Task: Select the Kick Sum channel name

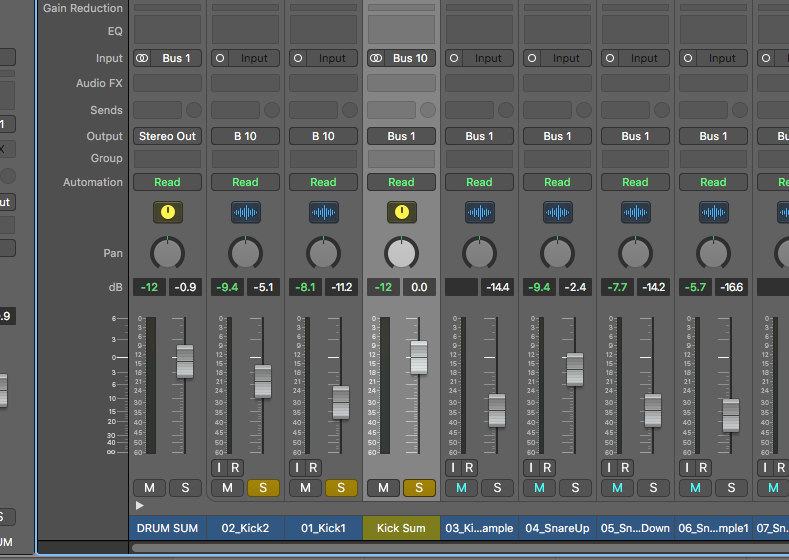Action: pos(402,528)
